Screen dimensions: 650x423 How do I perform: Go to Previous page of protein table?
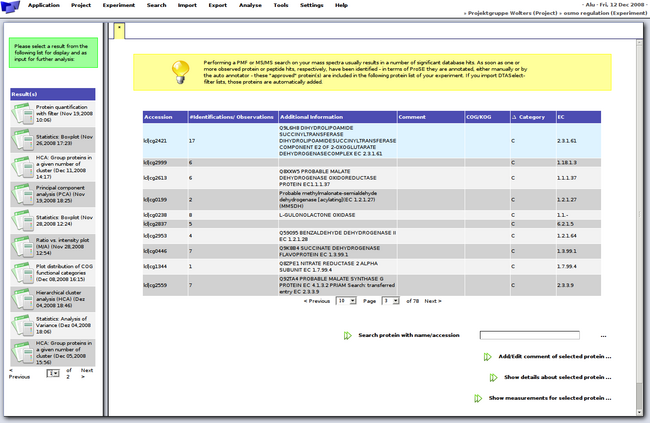click(317, 301)
